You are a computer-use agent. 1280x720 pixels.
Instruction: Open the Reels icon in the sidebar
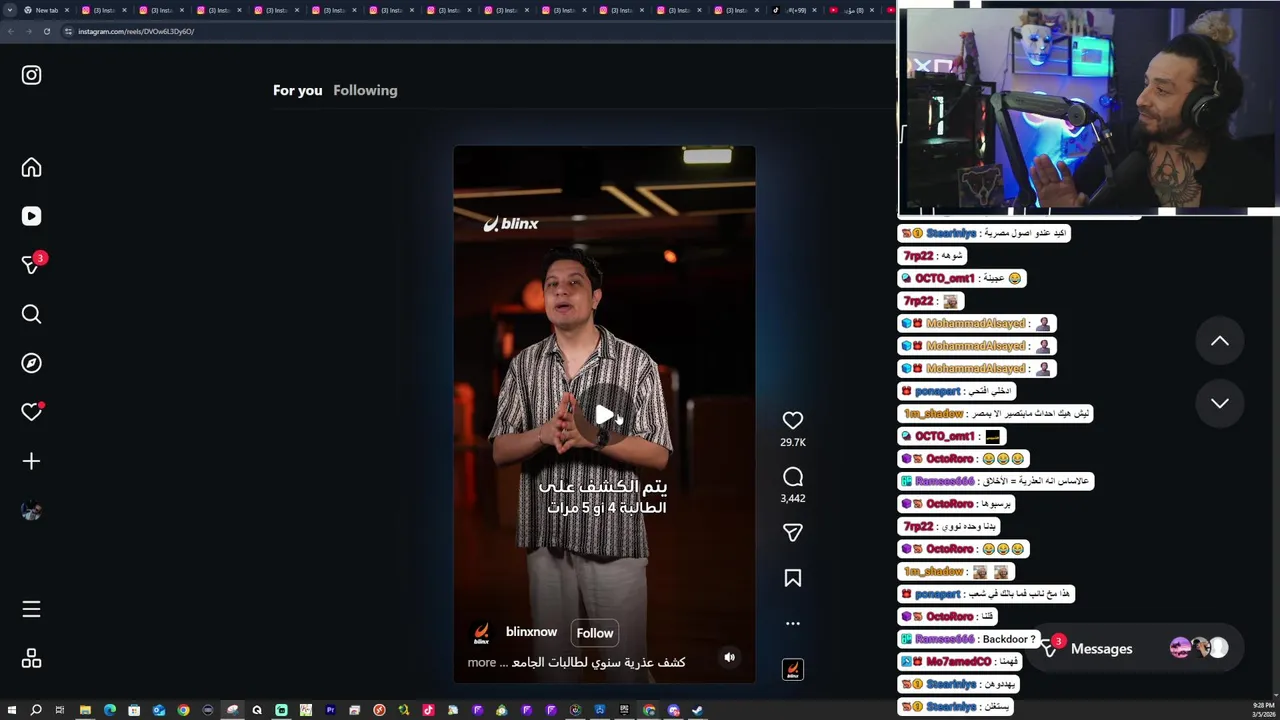click(x=31, y=216)
